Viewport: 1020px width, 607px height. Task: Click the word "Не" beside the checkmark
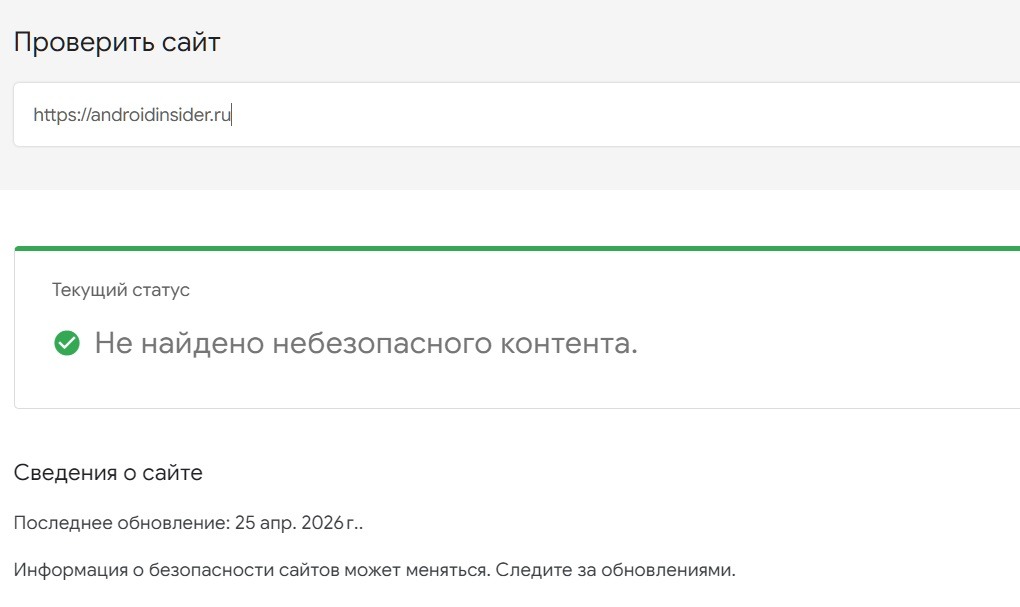pyautogui.click(x=110, y=344)
